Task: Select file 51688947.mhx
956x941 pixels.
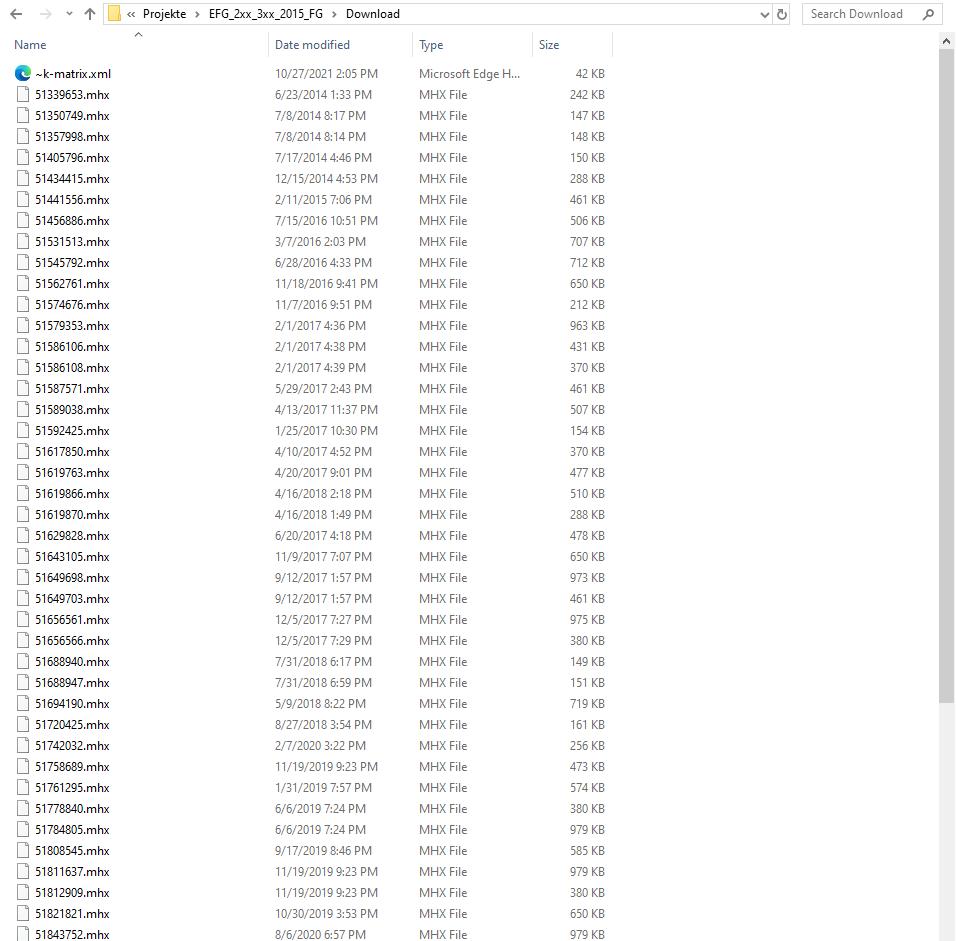Action: [x=72, y=683]
